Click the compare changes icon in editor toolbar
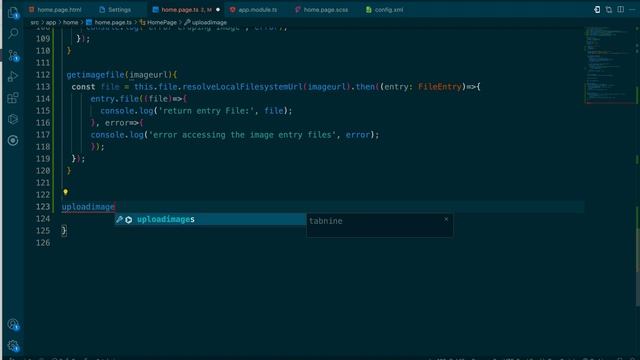The height and width of the screenshot is (360, 640). (x=609, y=9)
